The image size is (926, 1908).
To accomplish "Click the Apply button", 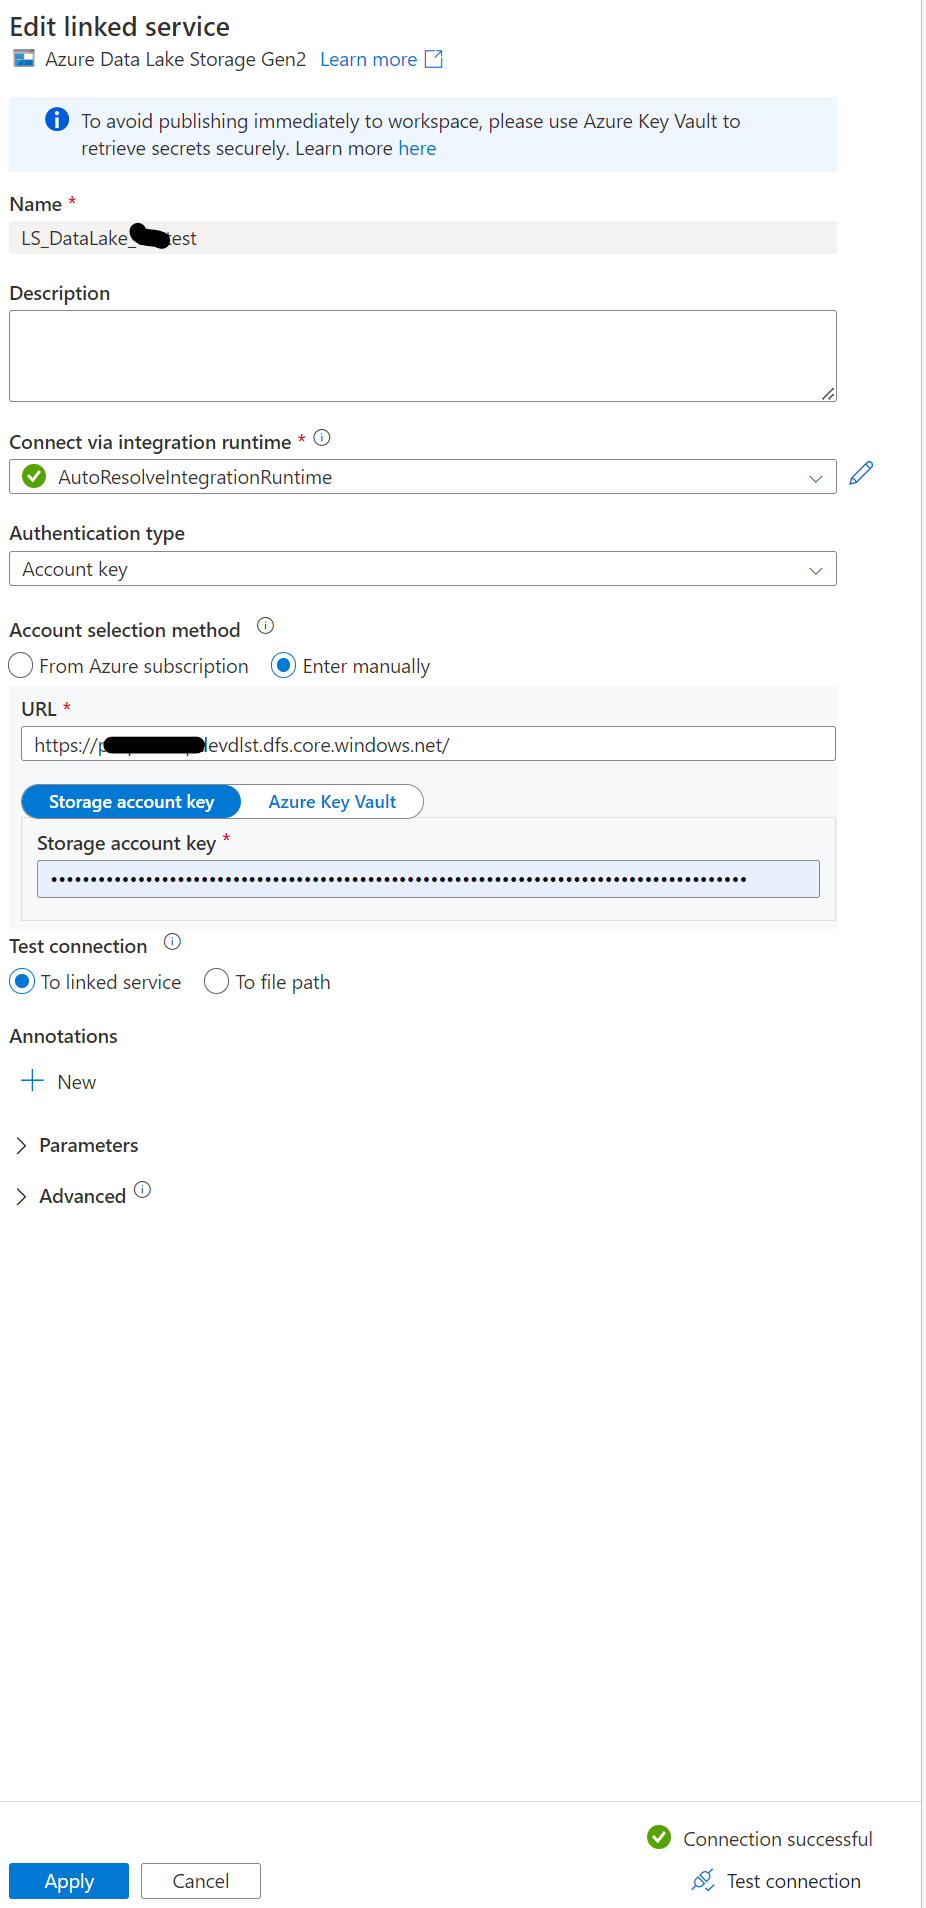I will [x=69, y=1881].
